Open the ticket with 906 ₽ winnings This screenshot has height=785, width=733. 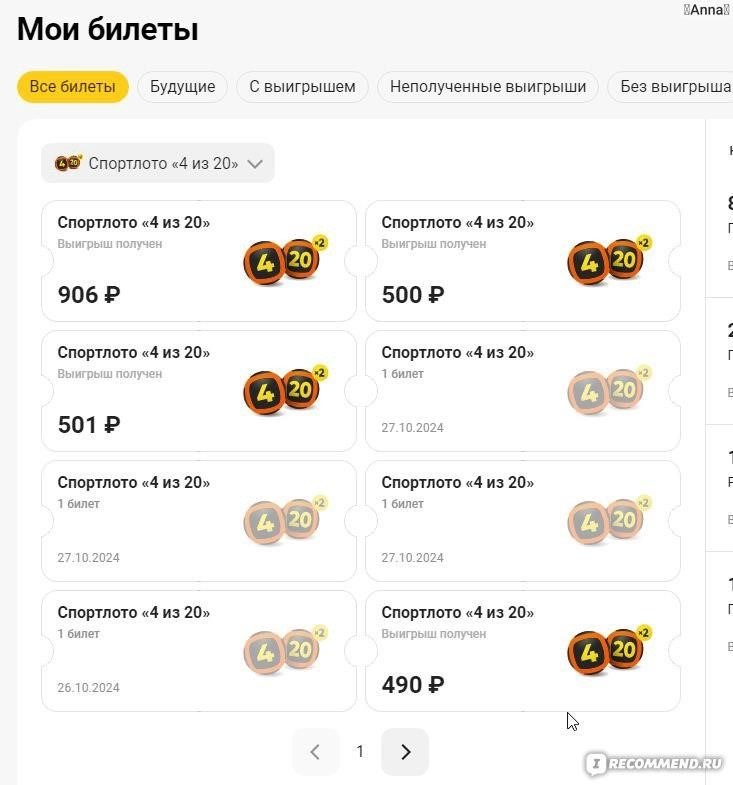click(199, 261)
